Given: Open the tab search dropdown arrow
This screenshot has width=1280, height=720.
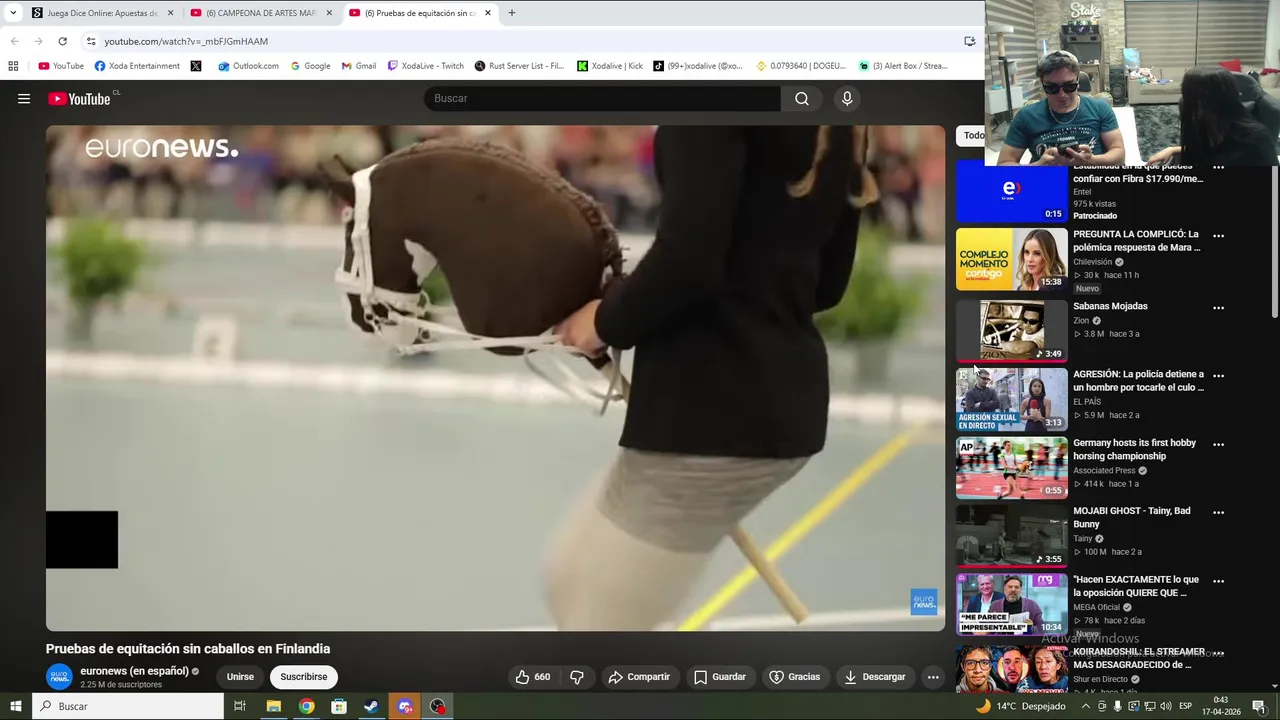Looking at the screenshot, I should pyautogui.click(x=13, y=13).
